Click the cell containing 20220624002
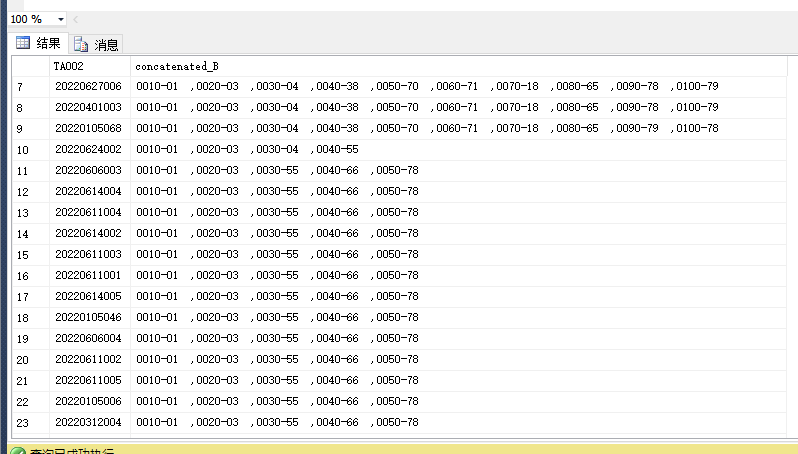Image resolution: width=798 pixels, height=454 pixels. pyautogui.click(x=88, y=149)
